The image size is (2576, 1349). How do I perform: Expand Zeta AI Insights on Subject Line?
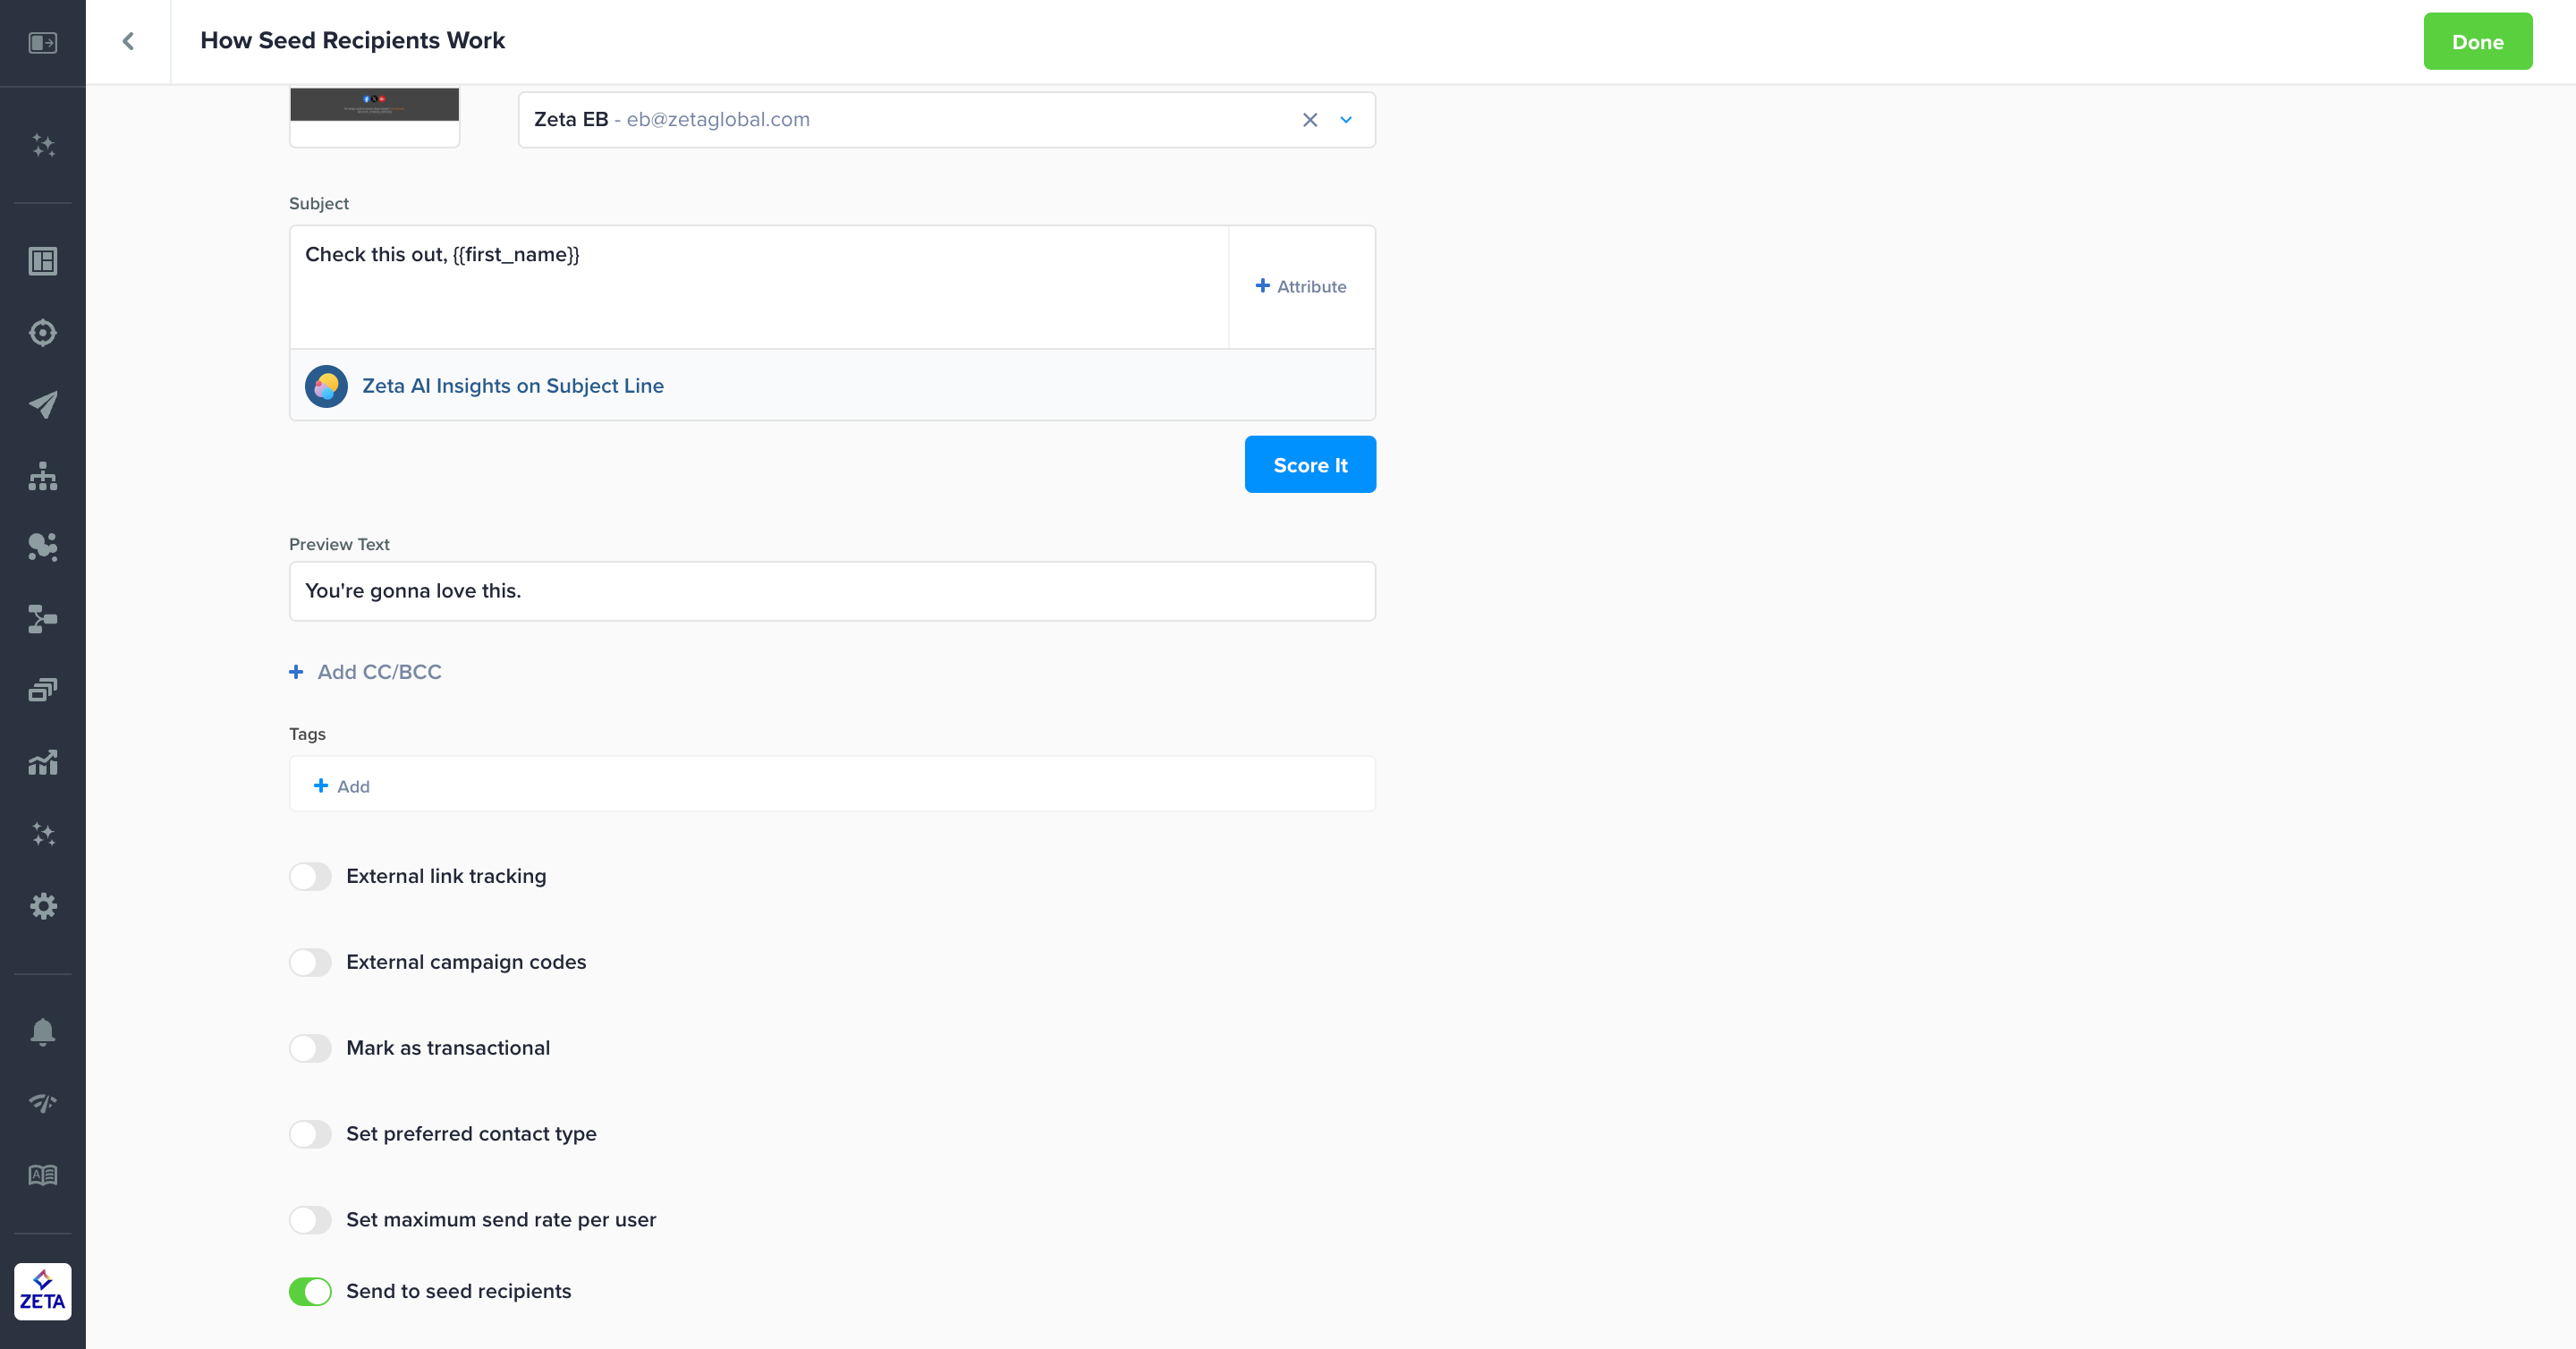pos(512,386)
